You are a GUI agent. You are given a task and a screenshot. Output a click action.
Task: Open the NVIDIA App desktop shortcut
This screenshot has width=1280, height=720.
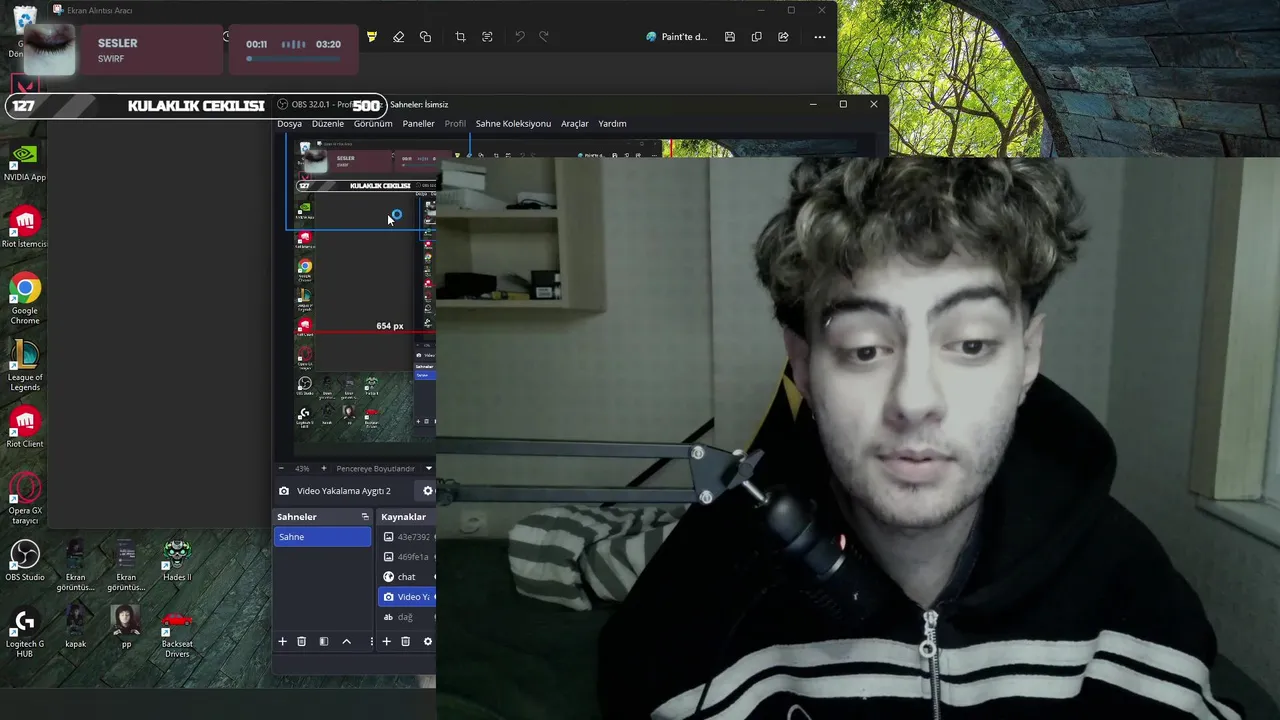(25, 163)
